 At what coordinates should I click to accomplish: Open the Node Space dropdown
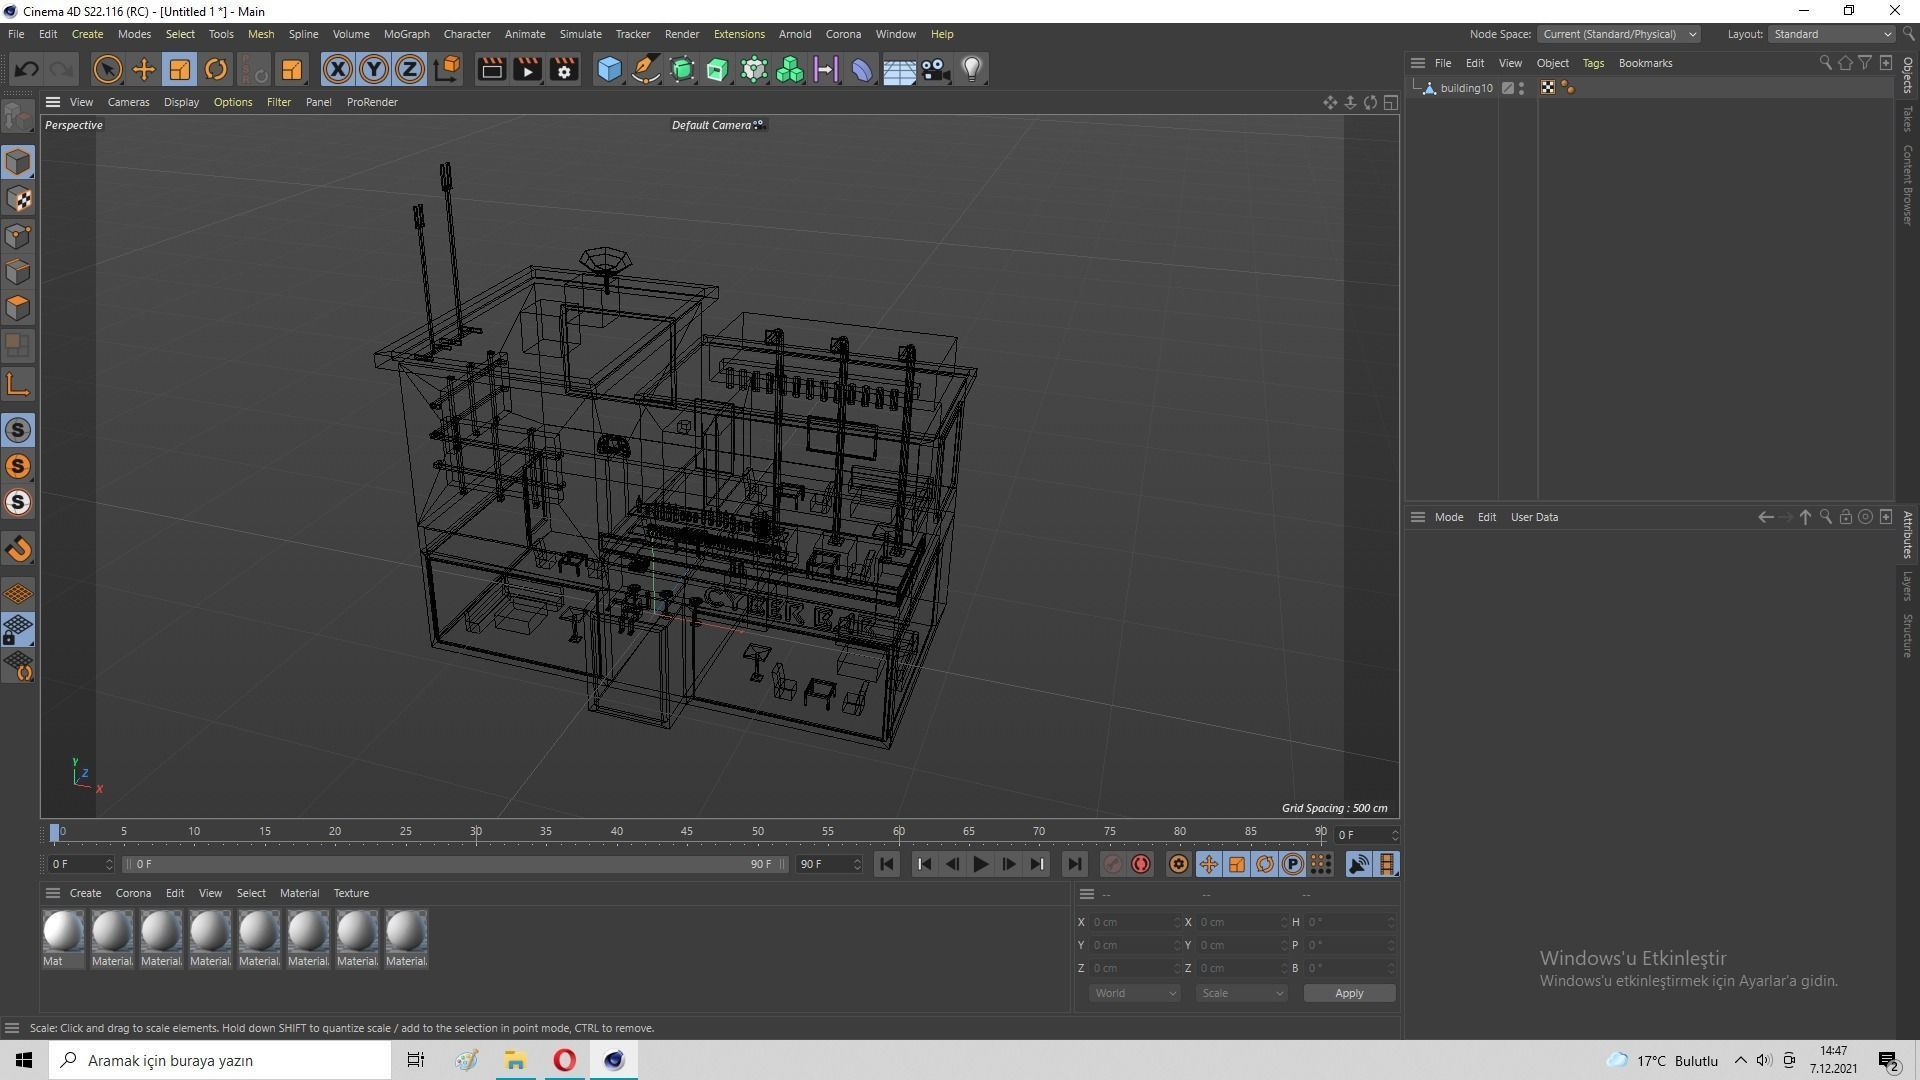[1618, 34]
